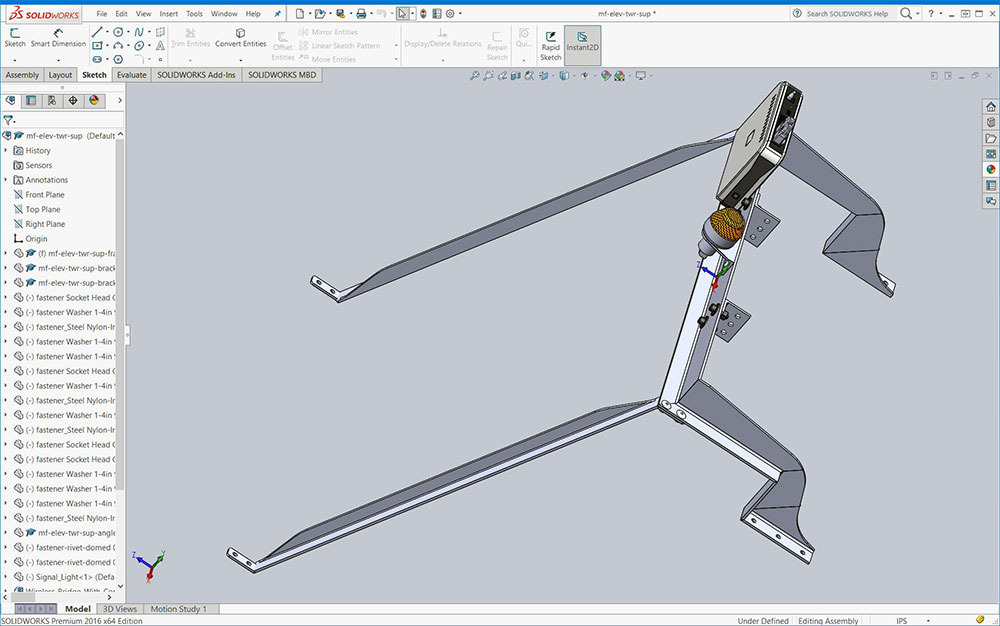Open the DisplayManager panel tab

(94, 100)
